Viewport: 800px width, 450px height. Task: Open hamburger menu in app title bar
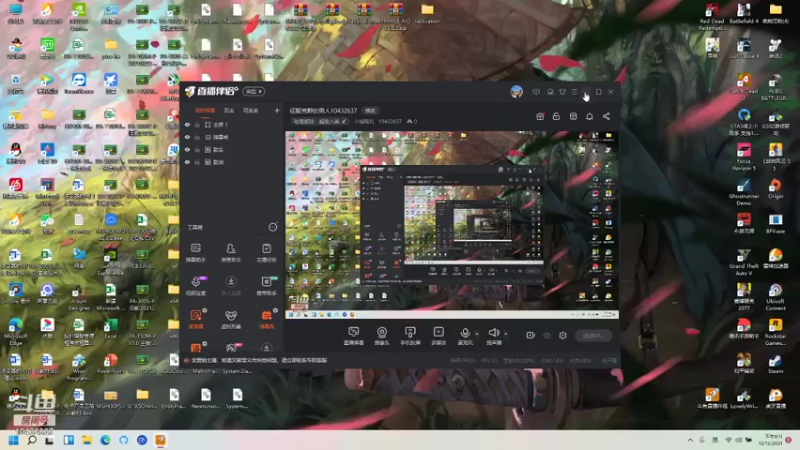pos(574,92)
